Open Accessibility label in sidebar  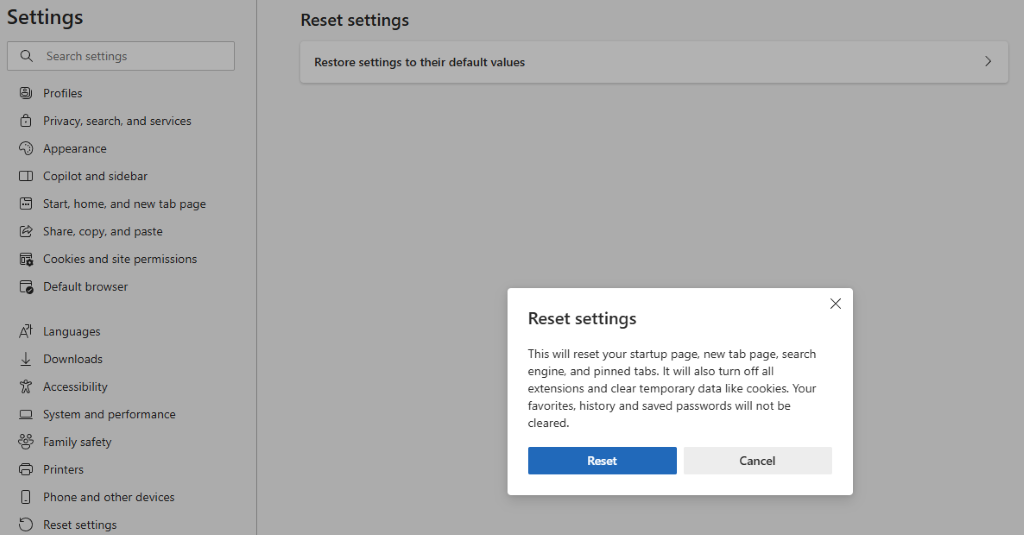click(75, 387)
